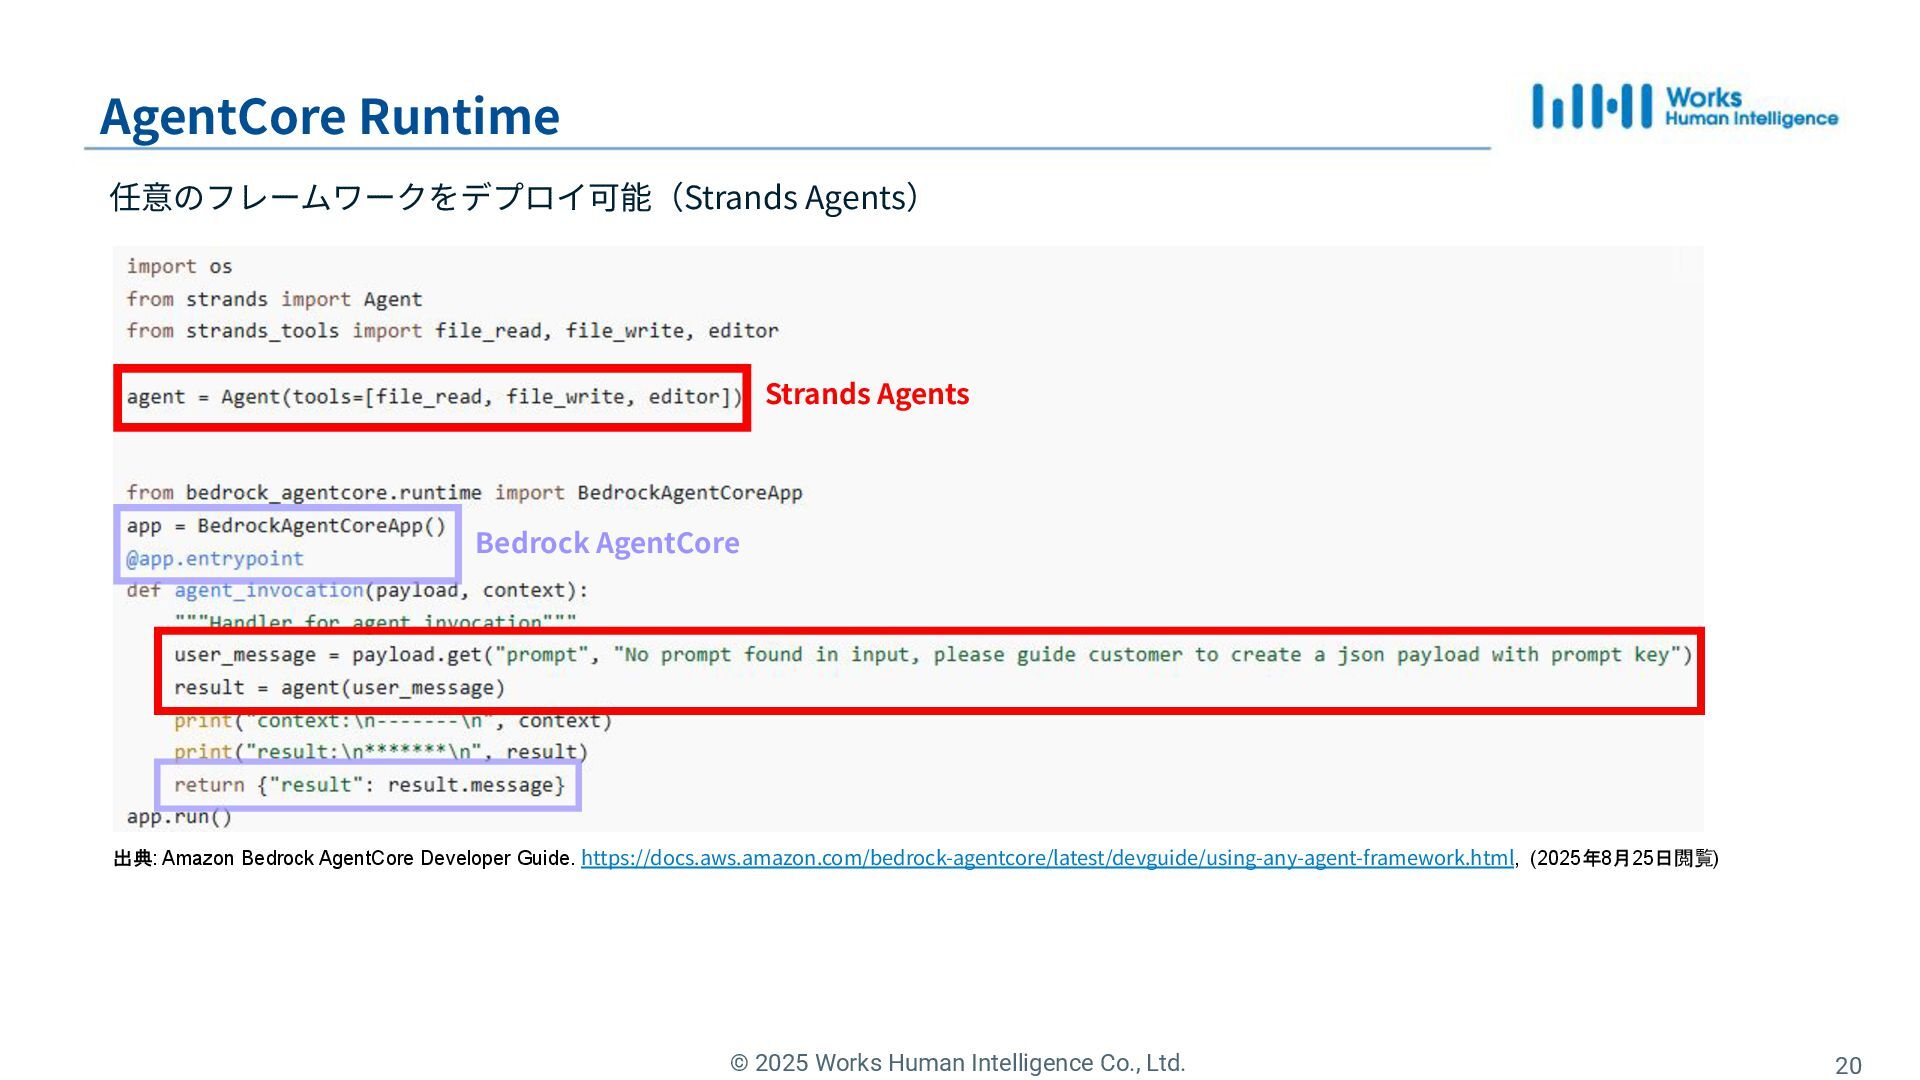Click the copyright 2025 footer text
Image resolution: width=1920 pixels, height=1080 pixels.
tap(958, 1063)
